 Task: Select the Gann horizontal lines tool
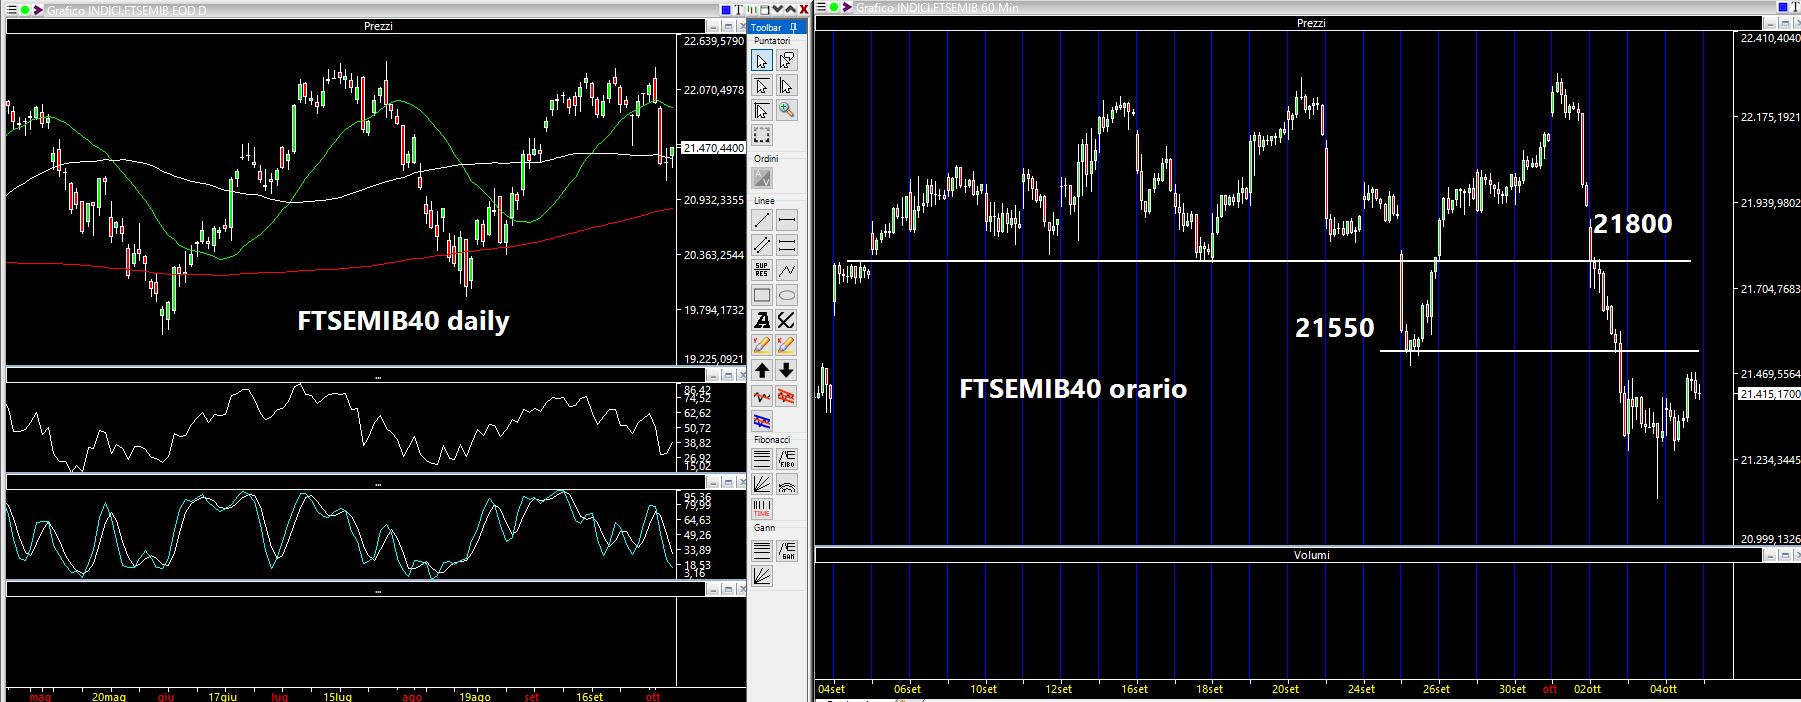(762, 551)
